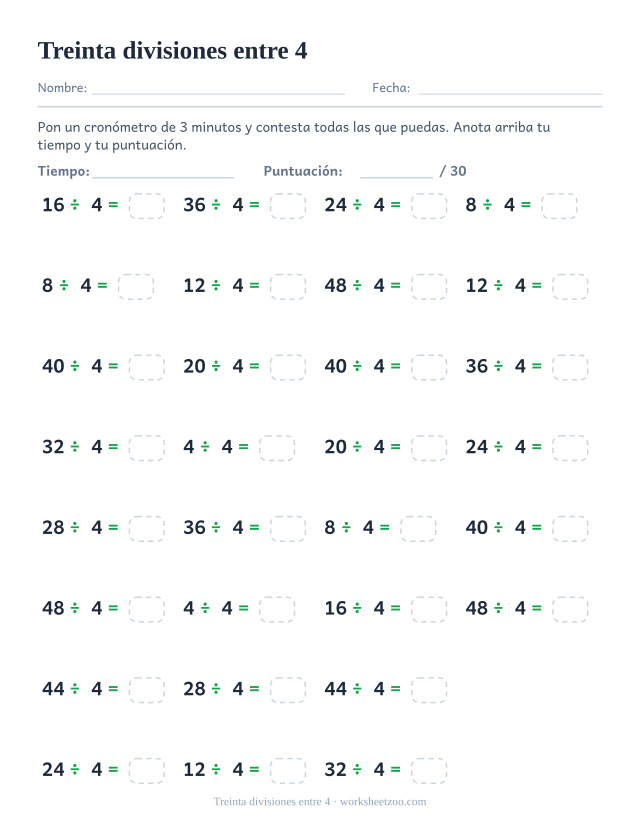640x829 pixels.
Task: Click answer box for 20 ÷ 4 in third row
Action: tap(287, 367)
